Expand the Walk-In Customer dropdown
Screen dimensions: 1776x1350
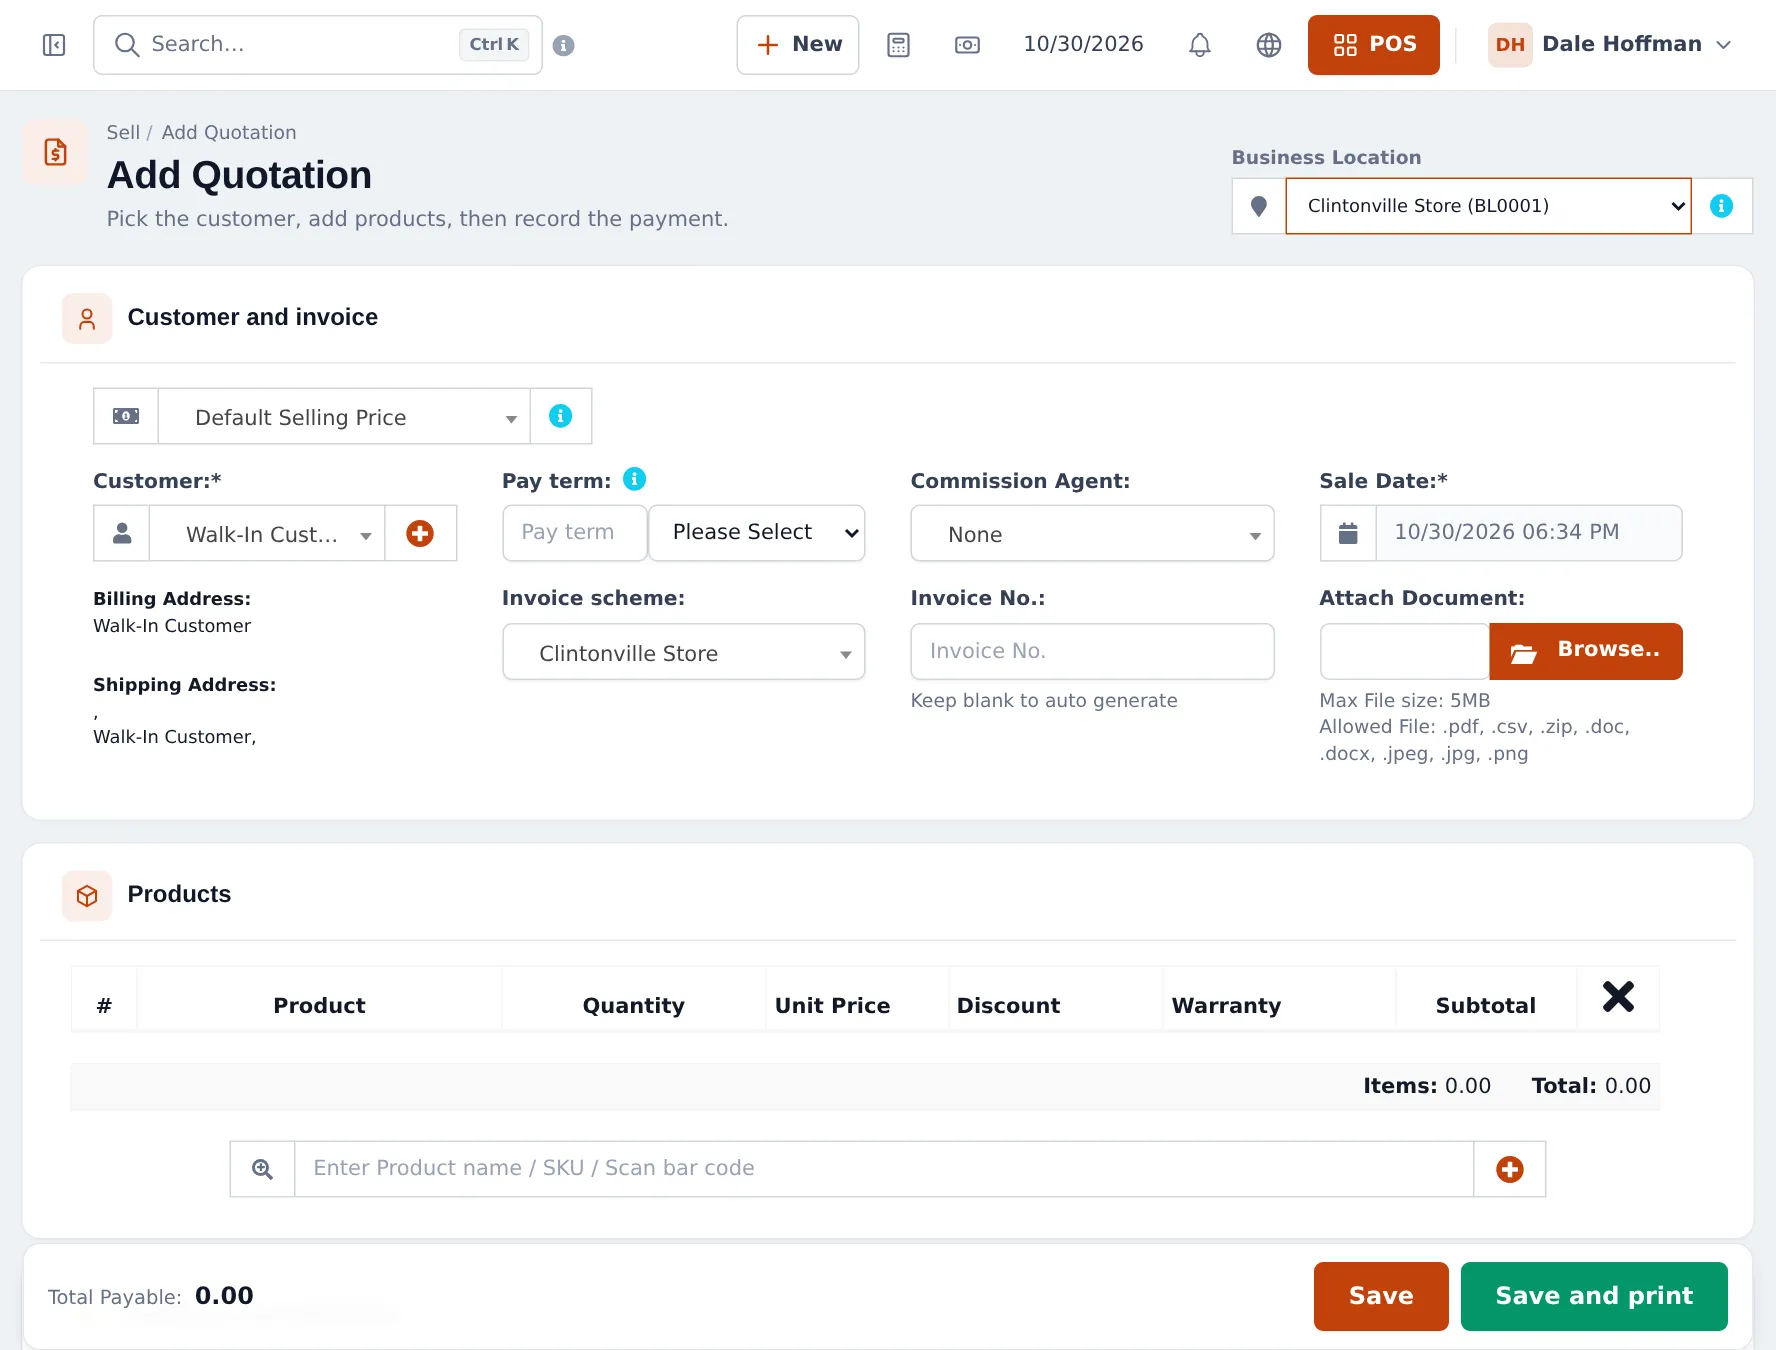267,533
